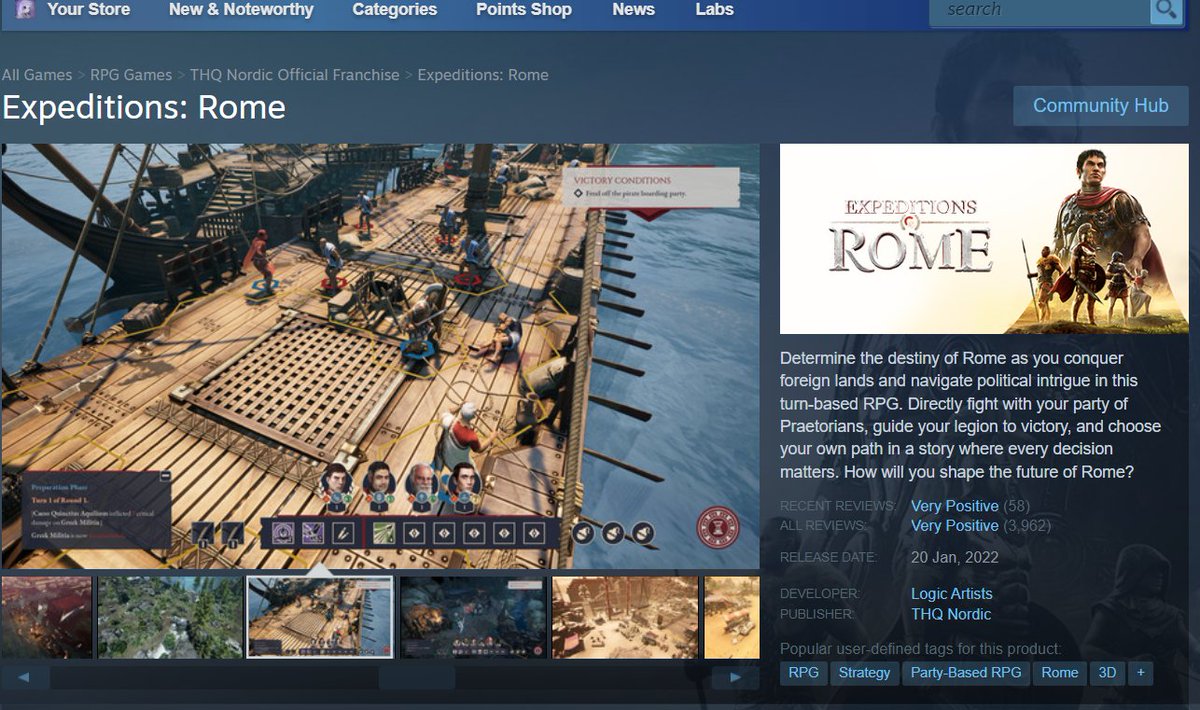Select the RPG tag

(x=803, y=673)
